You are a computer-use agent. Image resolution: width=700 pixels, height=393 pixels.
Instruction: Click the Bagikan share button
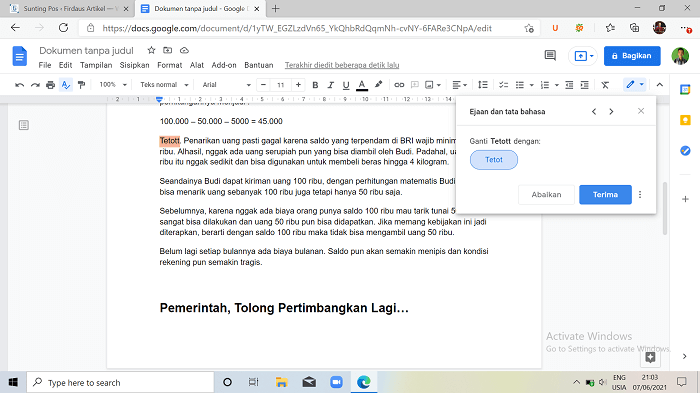click(x=632, y=56)
